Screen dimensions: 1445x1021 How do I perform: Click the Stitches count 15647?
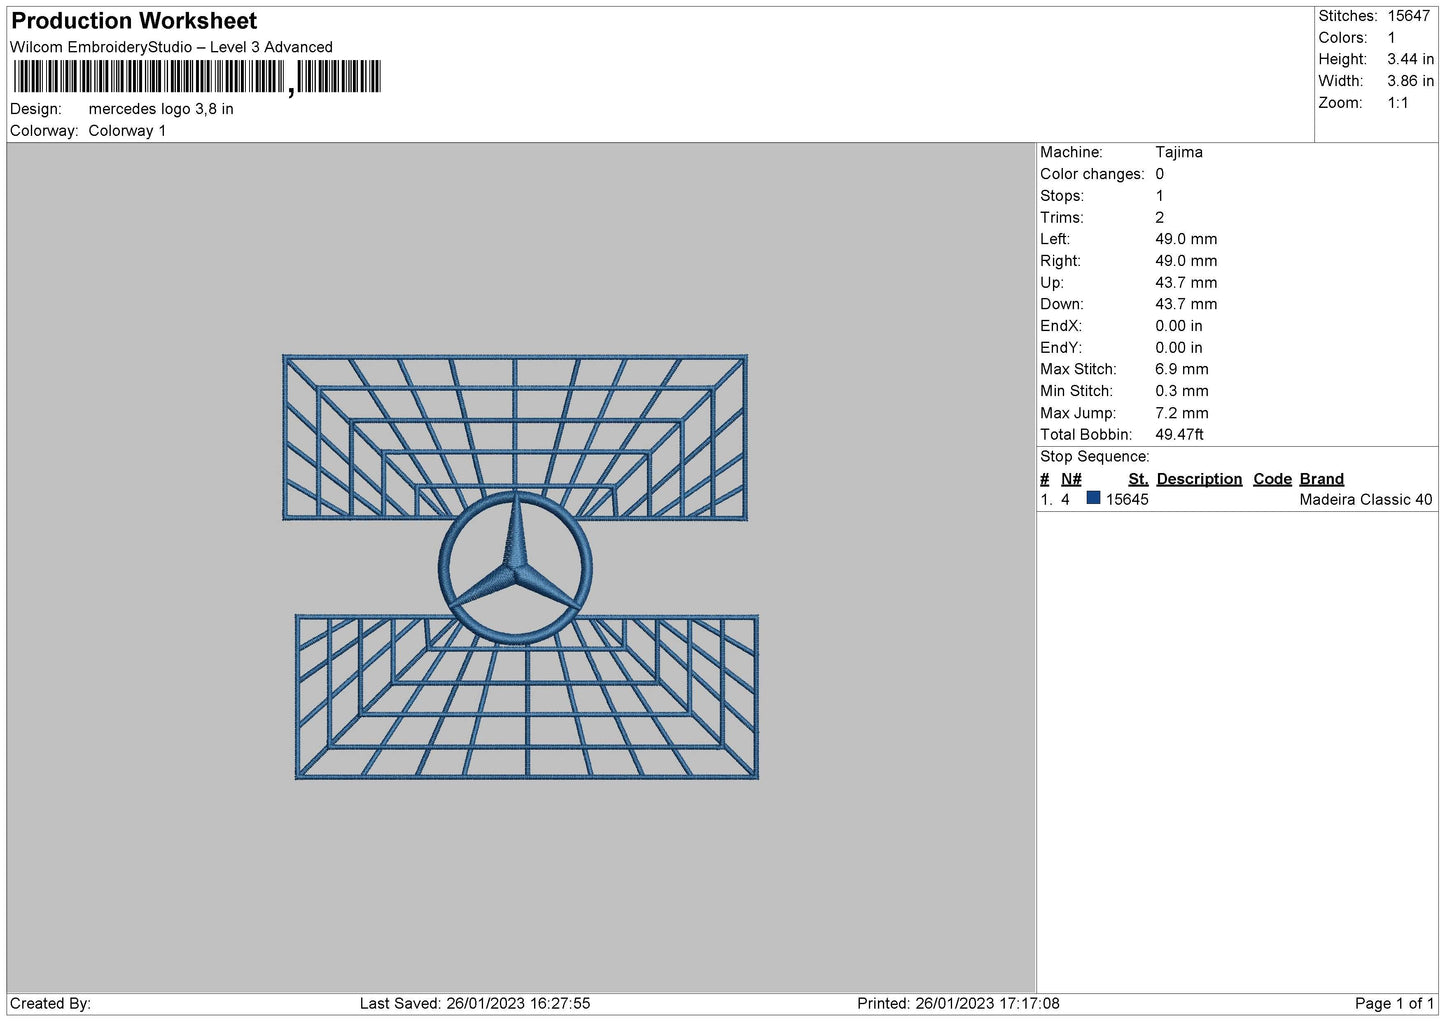pyautogui.click(x=1408, y=16)
